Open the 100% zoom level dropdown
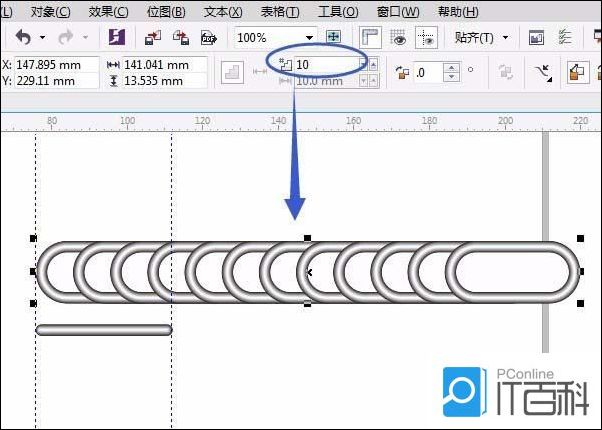 click(309, 37)
